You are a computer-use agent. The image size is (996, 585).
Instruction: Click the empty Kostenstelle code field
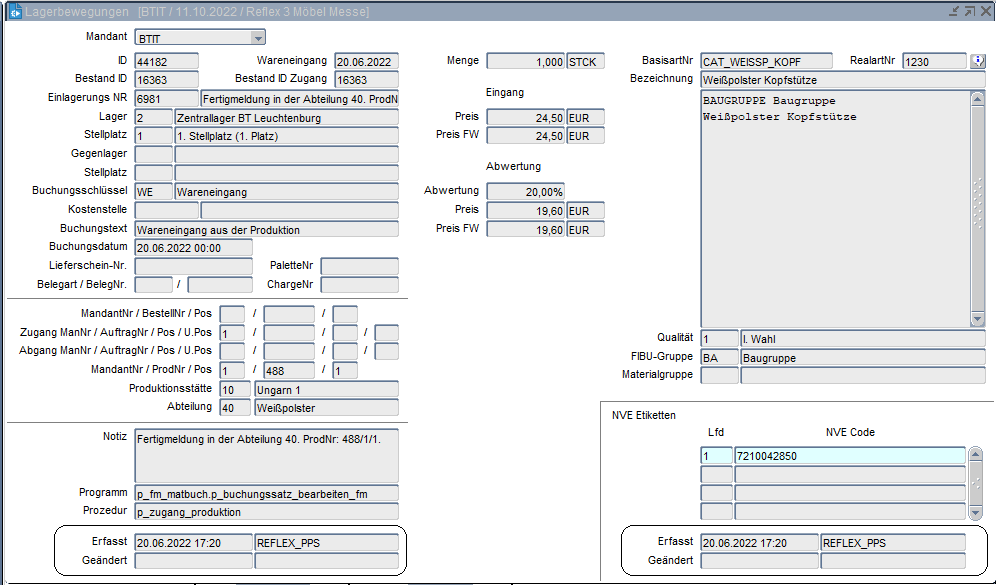(x=166, y=210)
